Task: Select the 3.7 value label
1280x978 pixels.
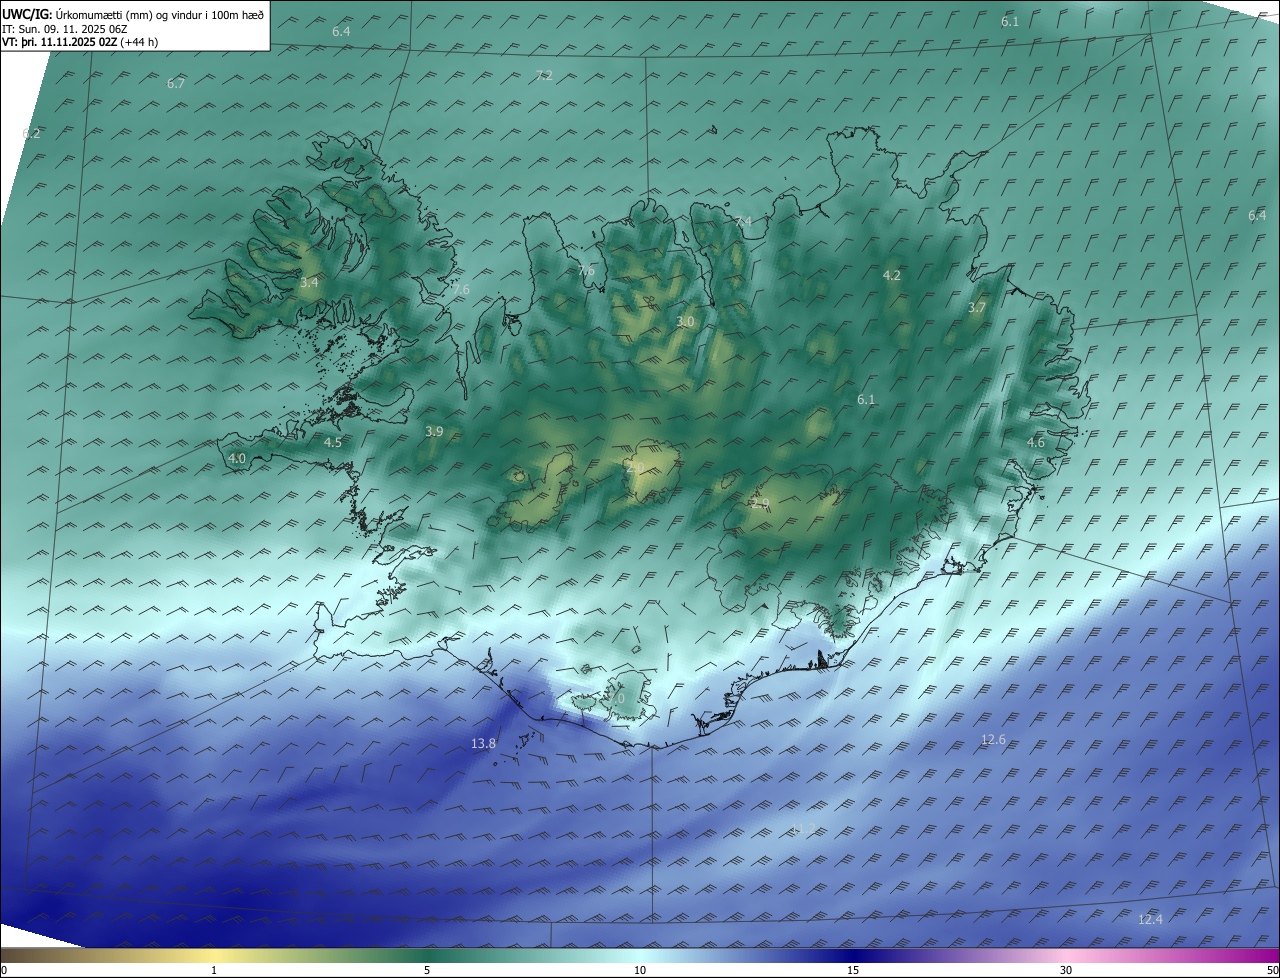Action: (x=977, y=308)
